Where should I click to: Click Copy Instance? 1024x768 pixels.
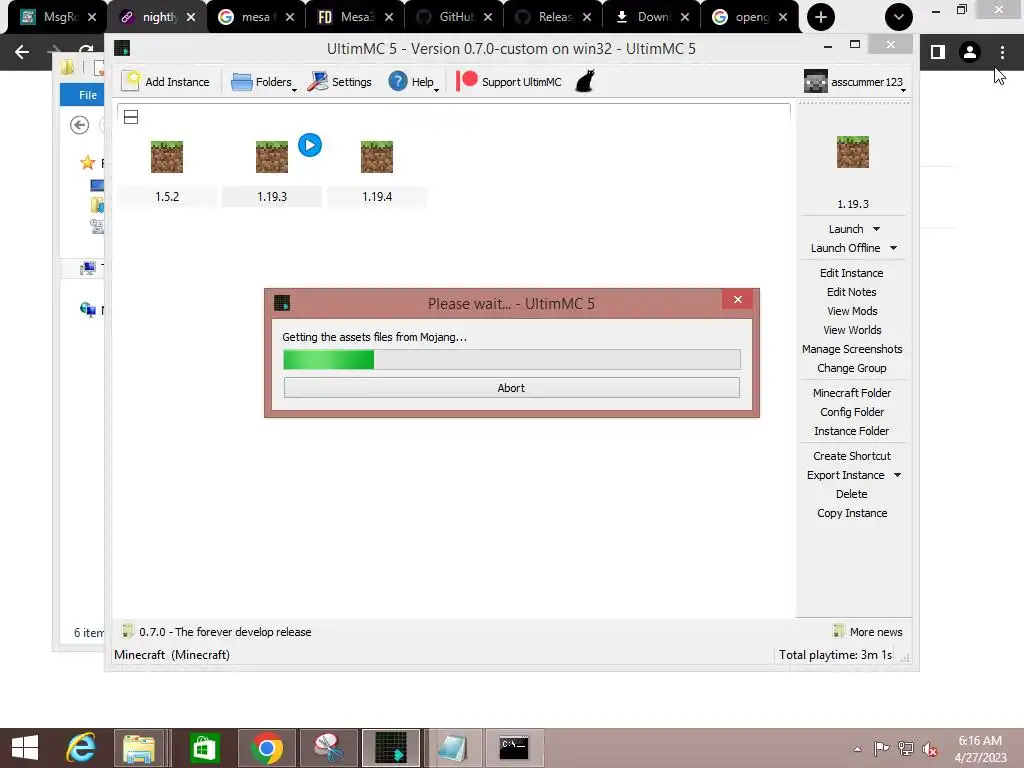click(x=852, y=513)
